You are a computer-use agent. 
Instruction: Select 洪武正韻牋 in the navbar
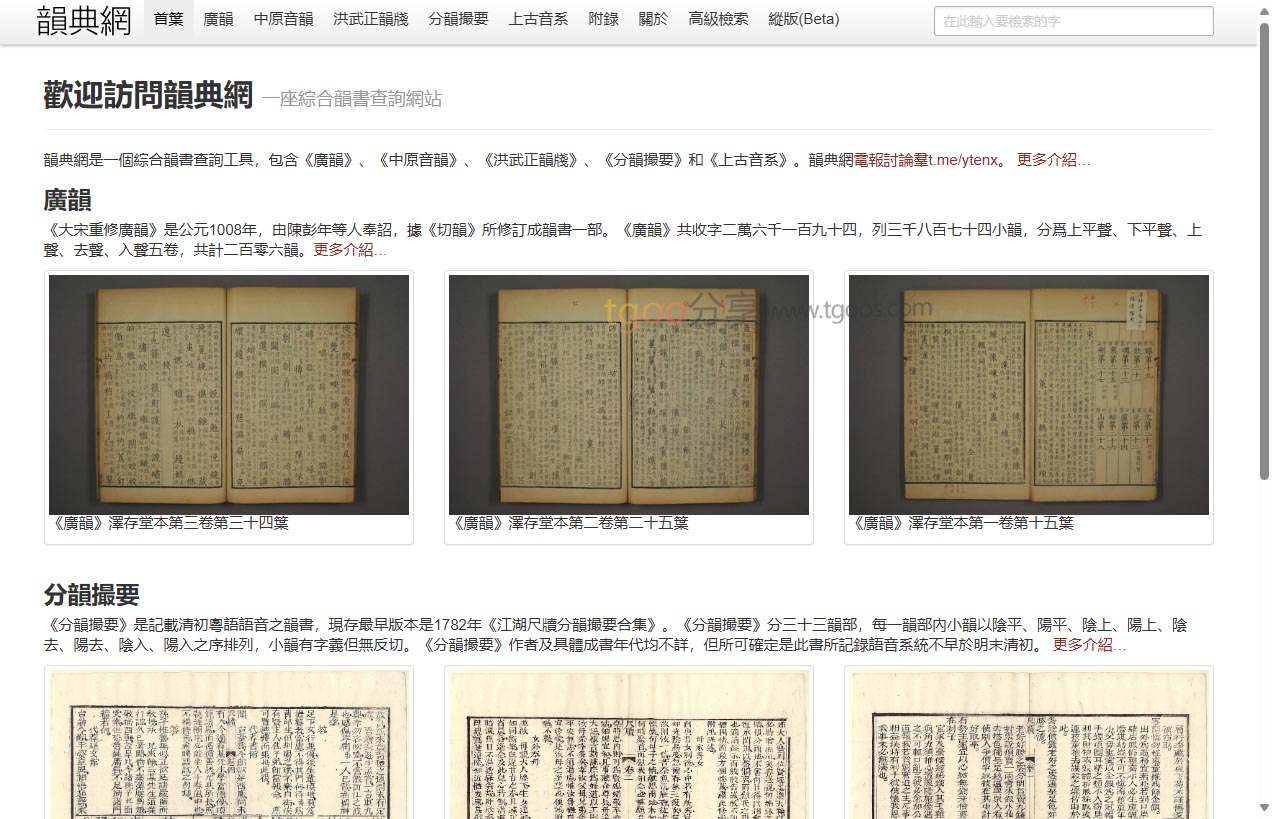point(370,19)
